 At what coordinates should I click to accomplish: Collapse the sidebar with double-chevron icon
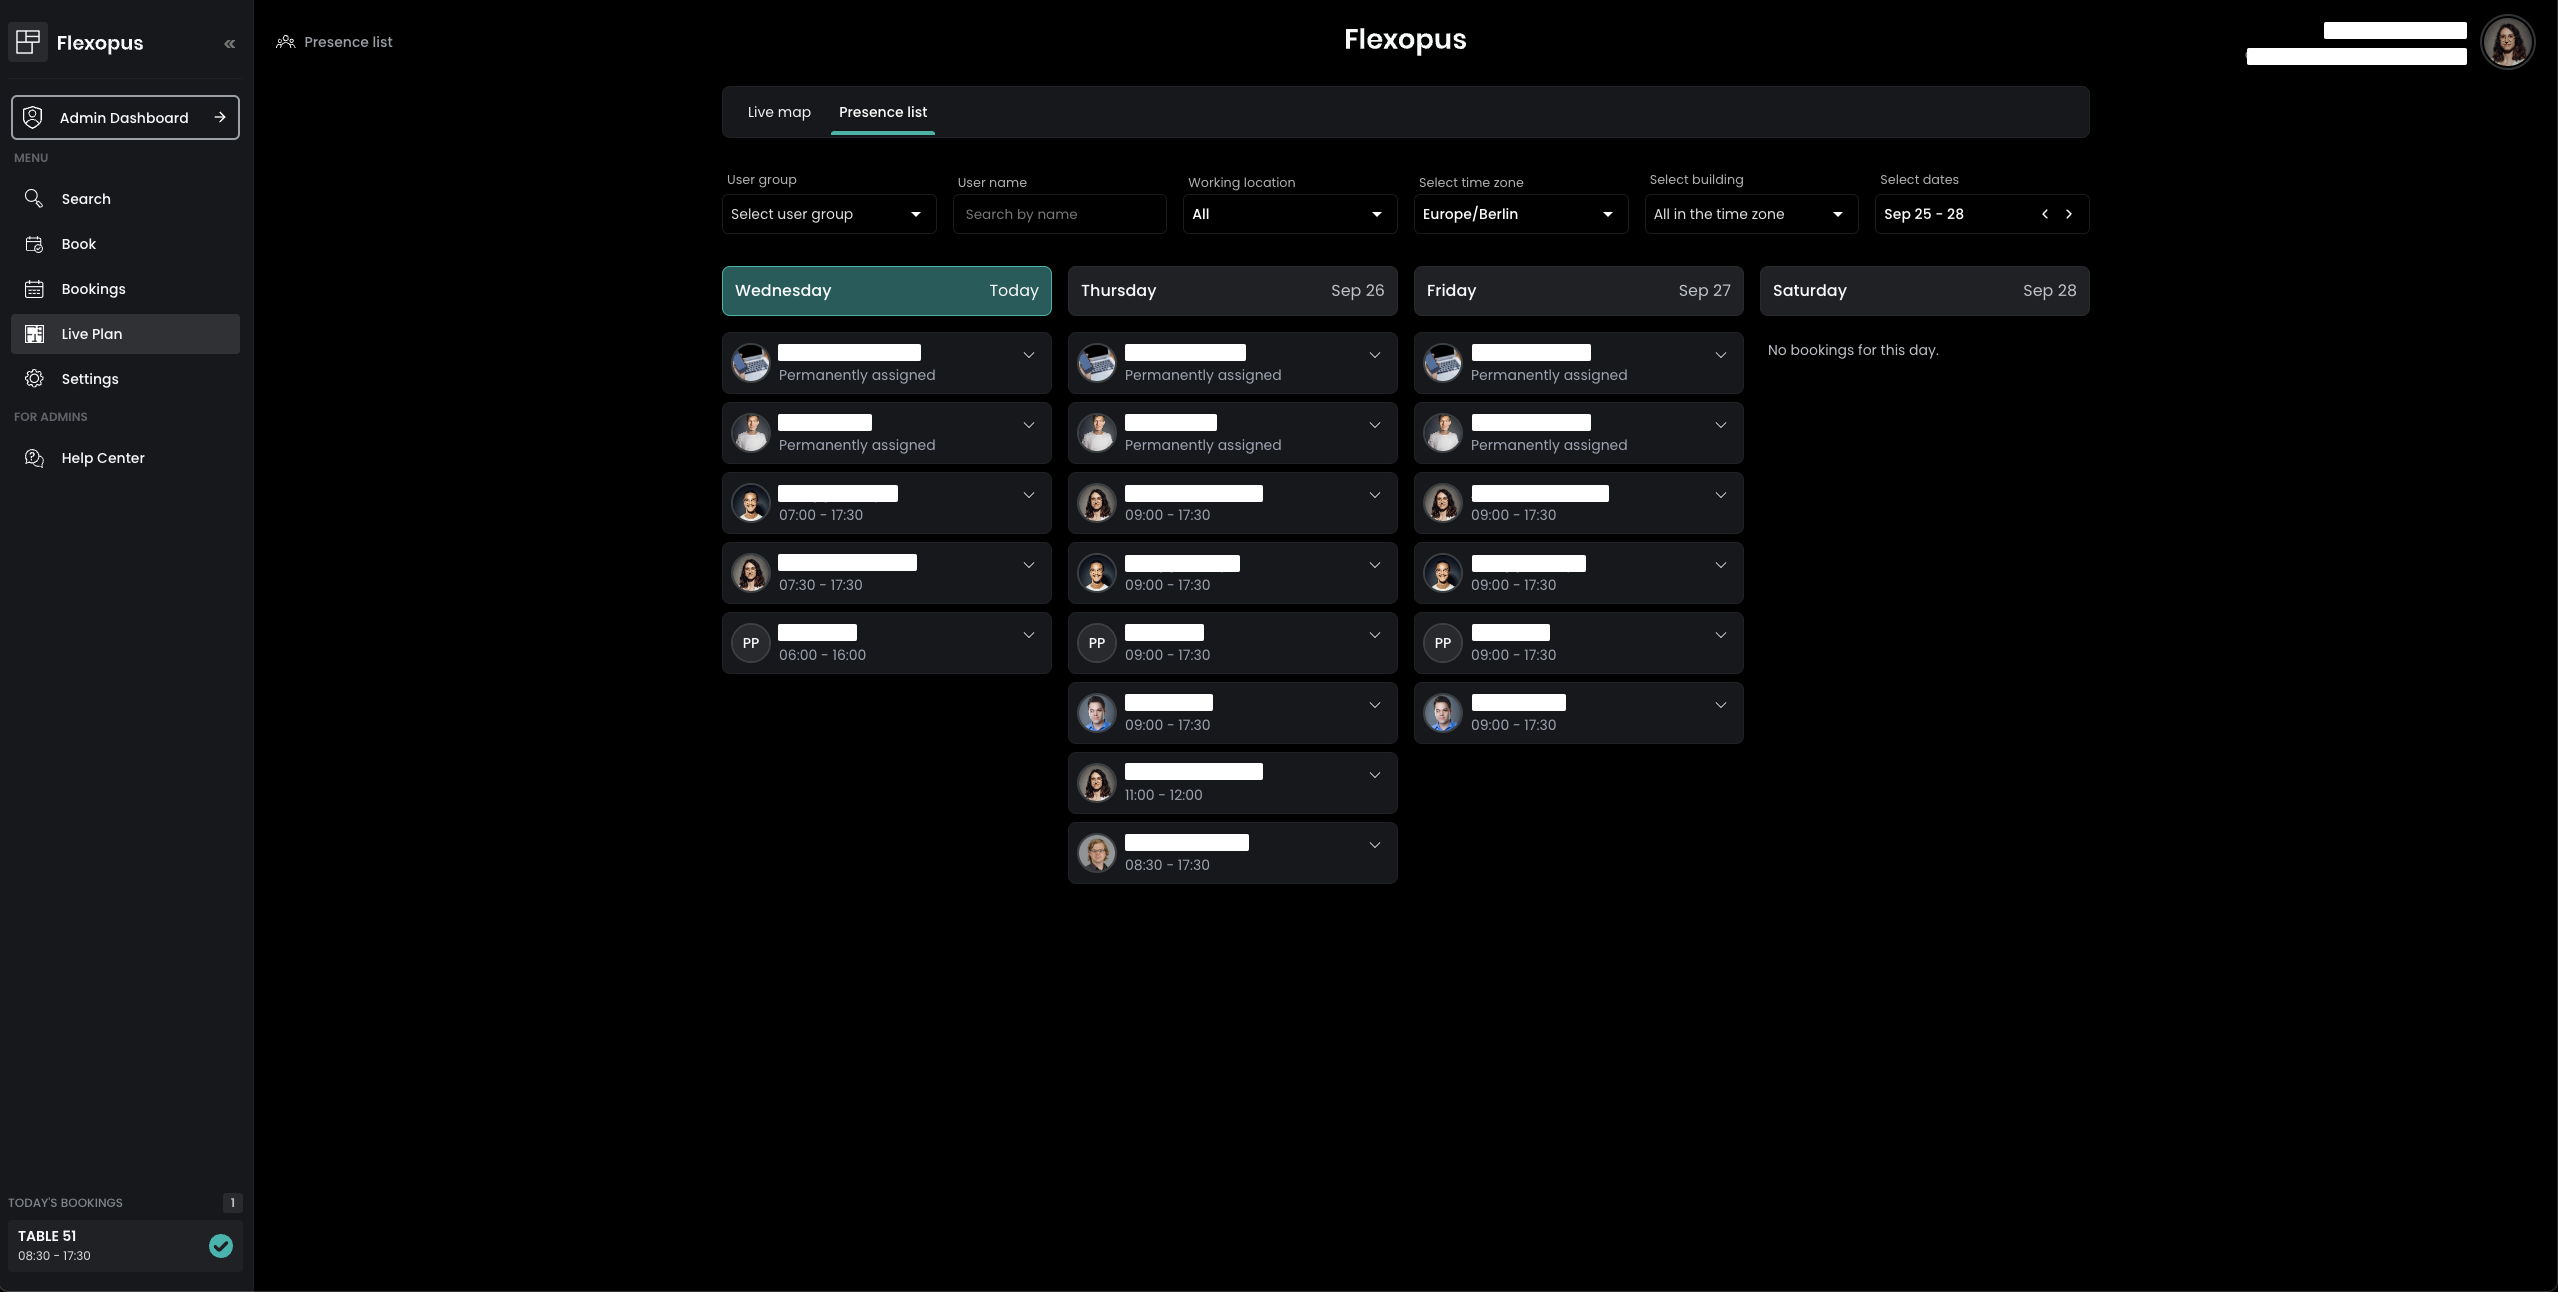230,43
